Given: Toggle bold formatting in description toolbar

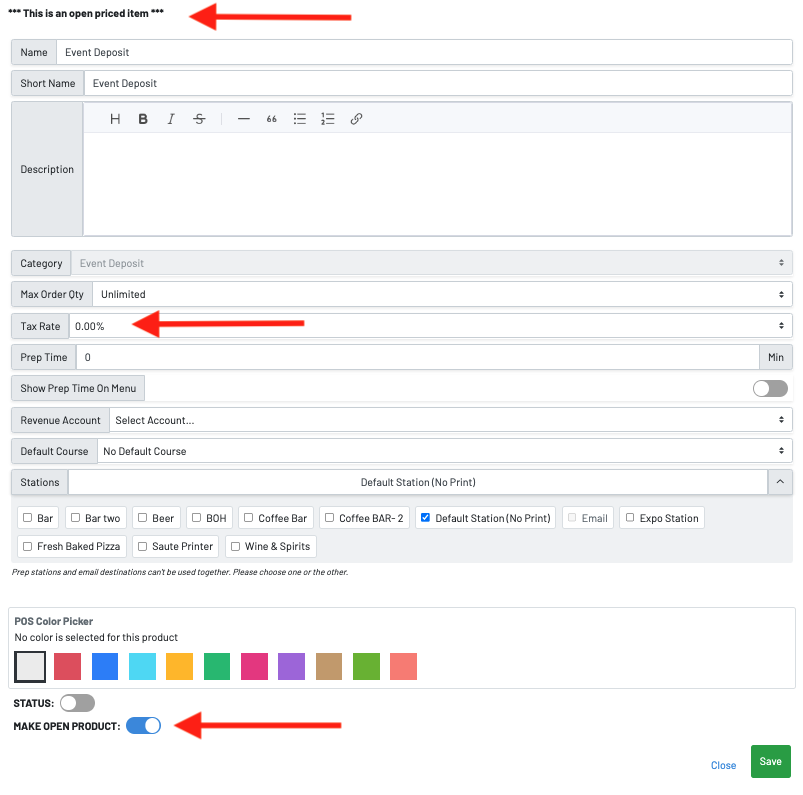Looking at the screenshot, I should tap(143, 119).
